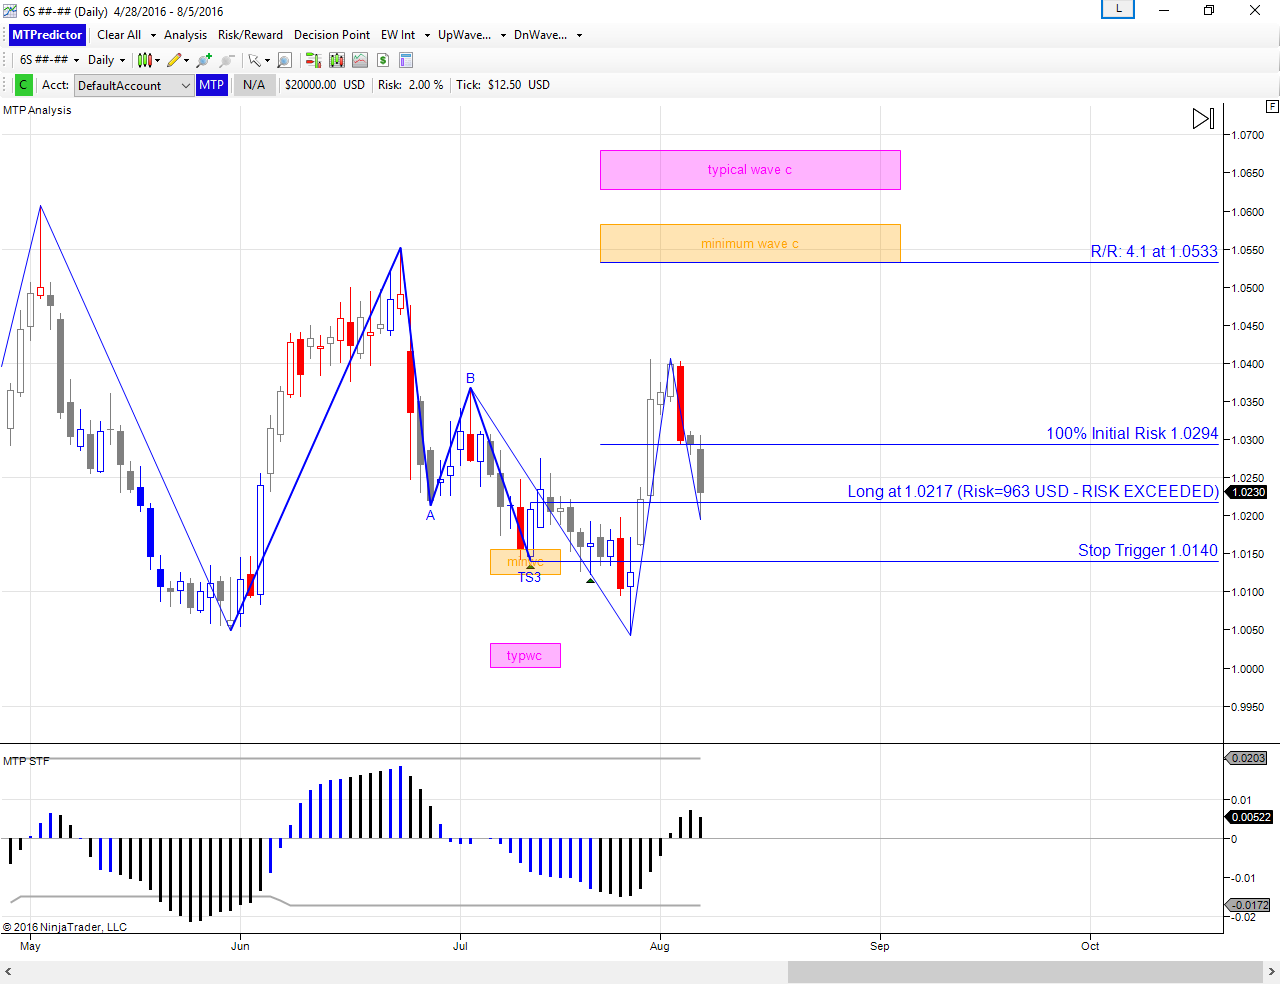Select the orange minimum wave c zone
Screen dimensions: 1280x984
[750, 243]
